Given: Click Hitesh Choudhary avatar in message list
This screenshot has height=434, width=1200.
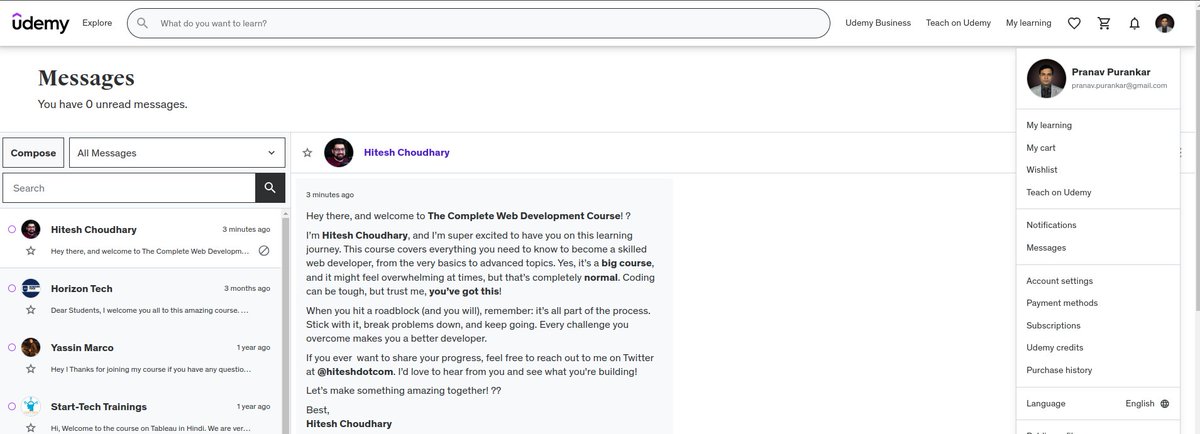Looking at the screenshot, I should point(31,229).
